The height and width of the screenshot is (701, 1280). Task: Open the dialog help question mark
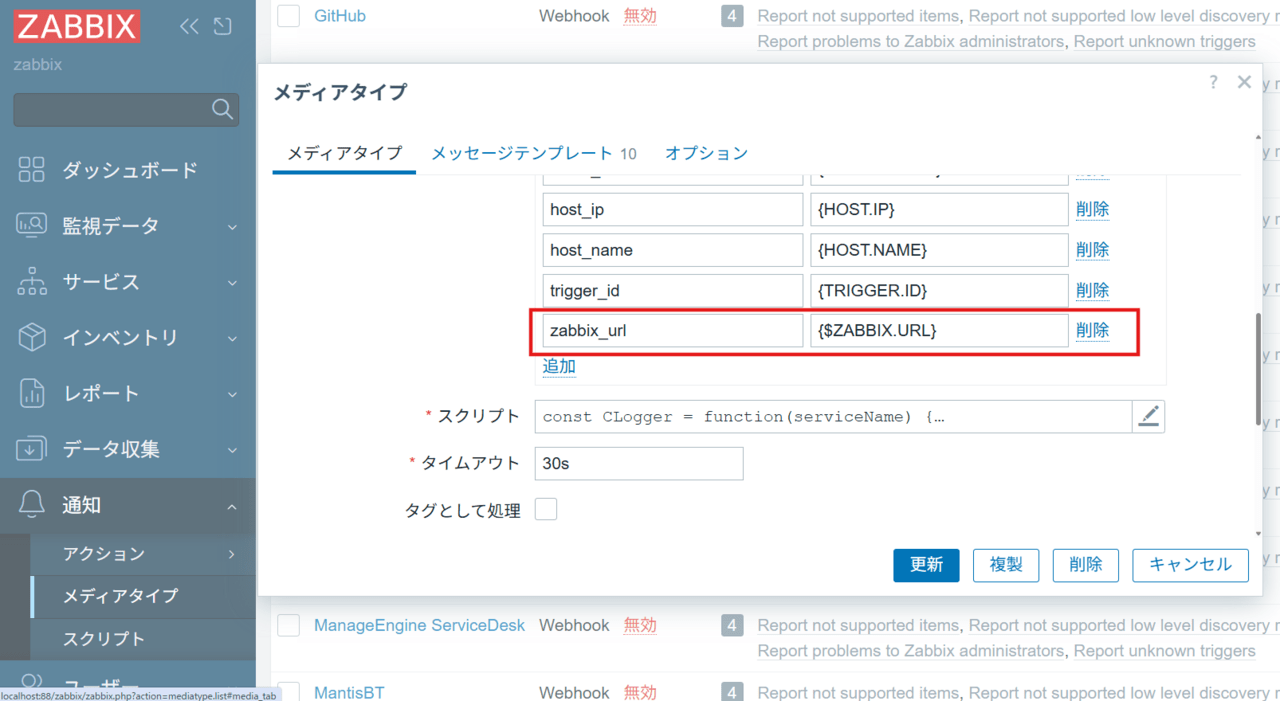click(1213, 83)
